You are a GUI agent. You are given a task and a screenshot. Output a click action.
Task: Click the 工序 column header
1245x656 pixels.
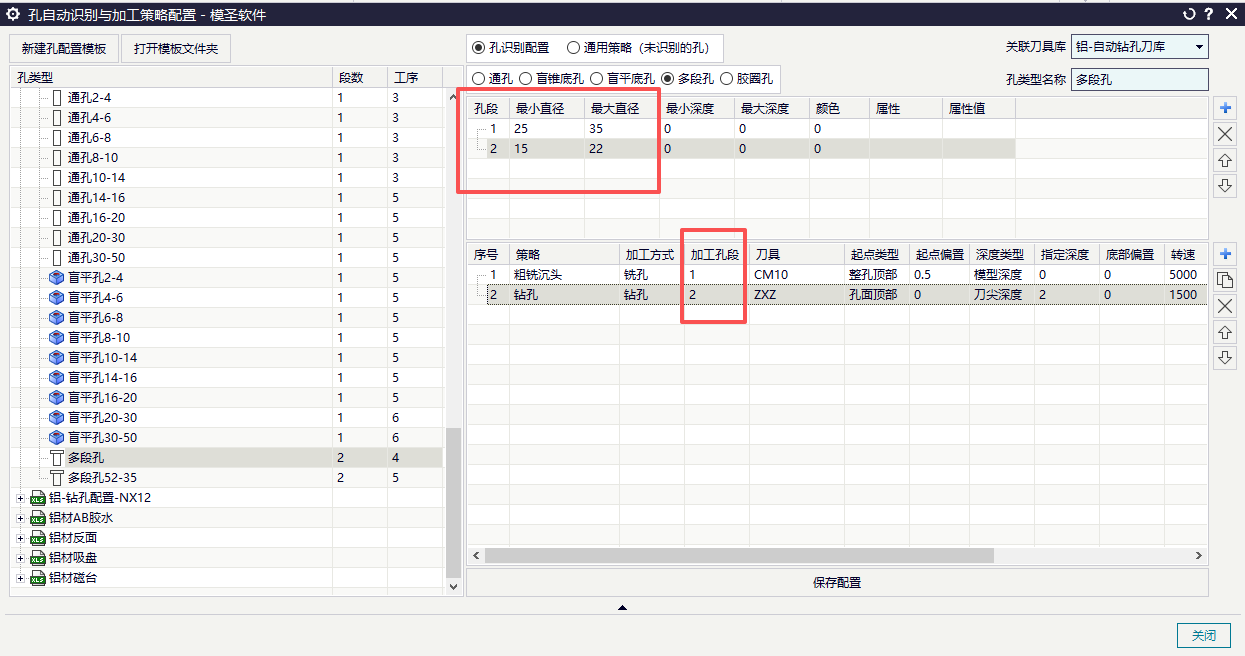(x=415, y=77)
